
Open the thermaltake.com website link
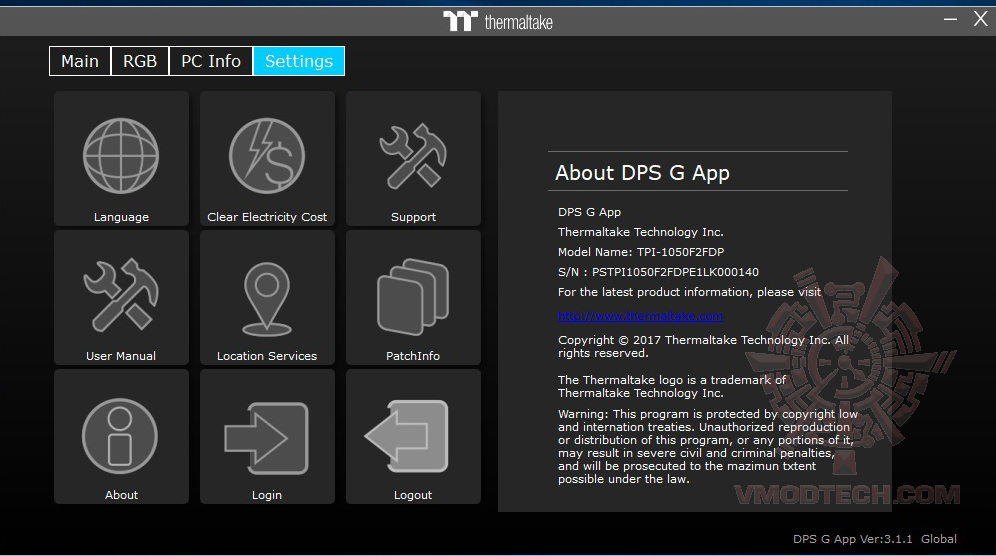coord(640,316)
